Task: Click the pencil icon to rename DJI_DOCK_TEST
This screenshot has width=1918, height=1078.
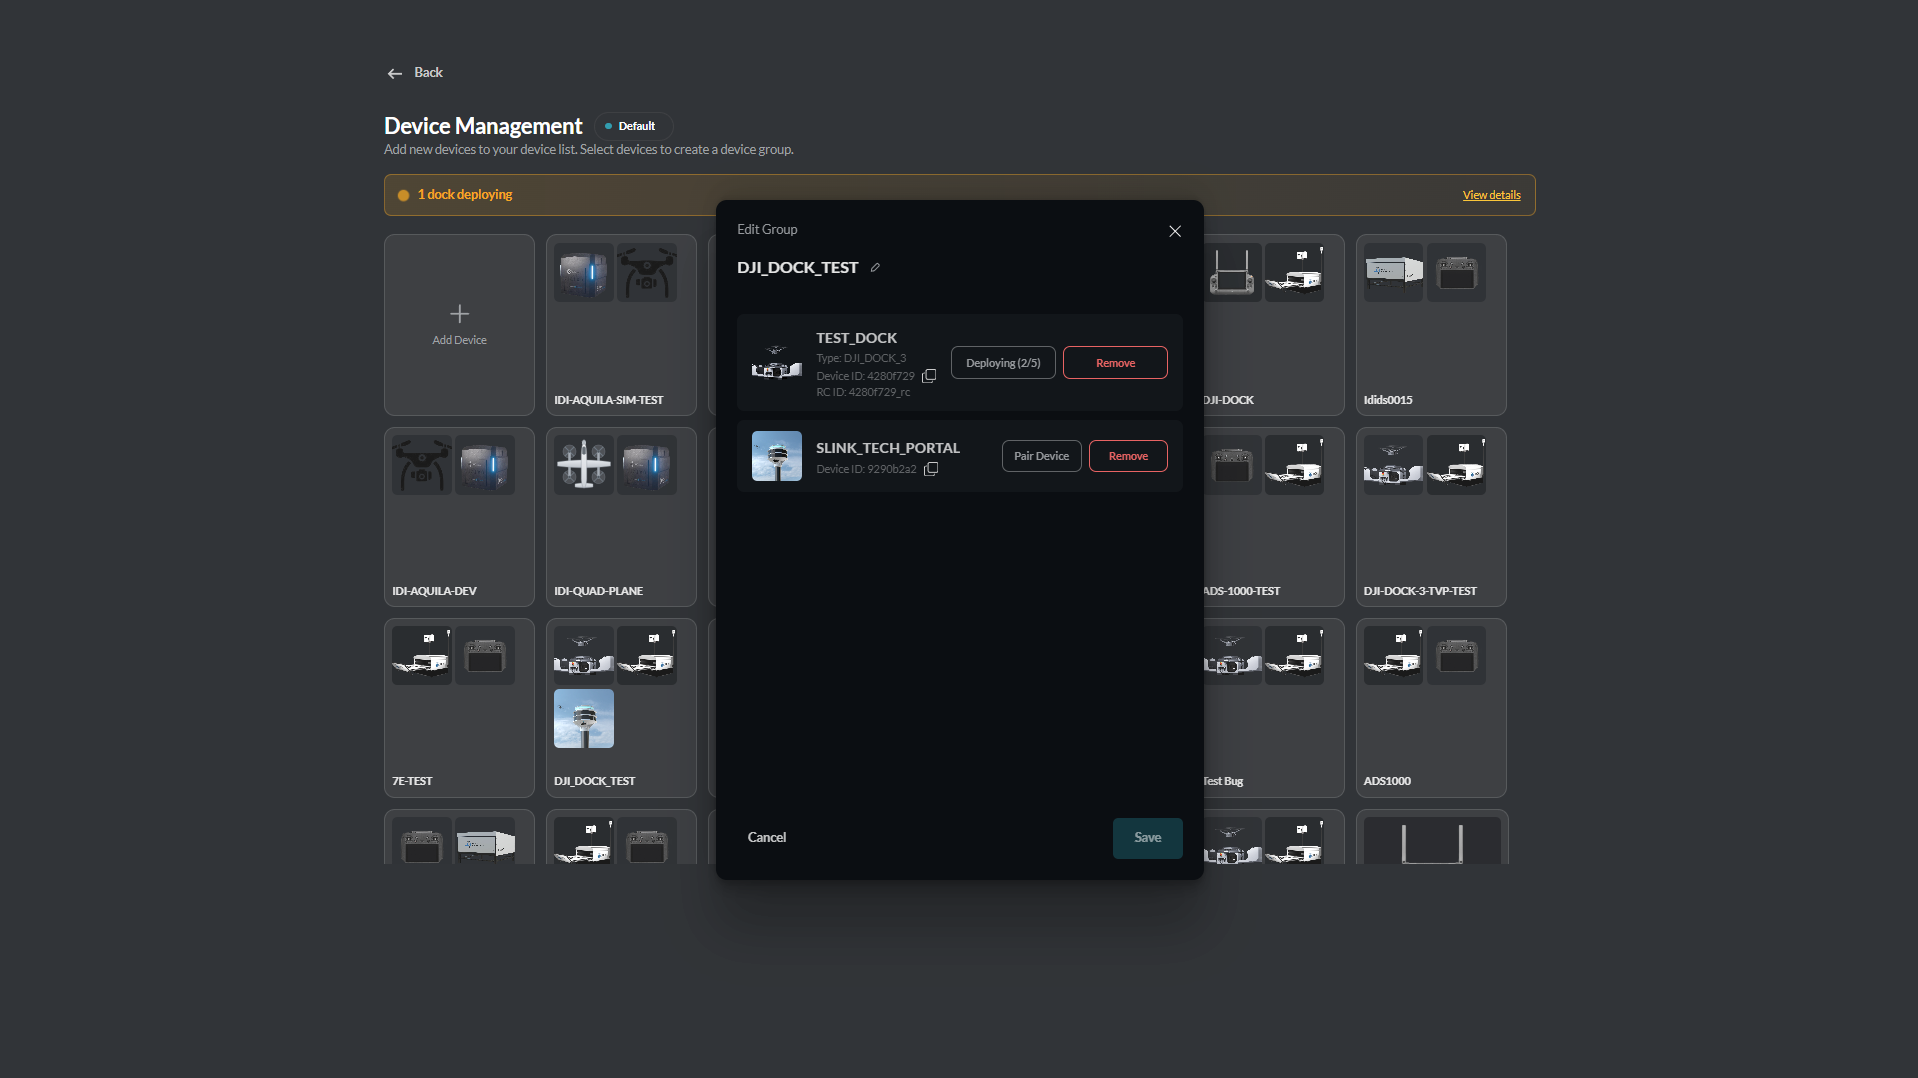Action: pos(875,267)
